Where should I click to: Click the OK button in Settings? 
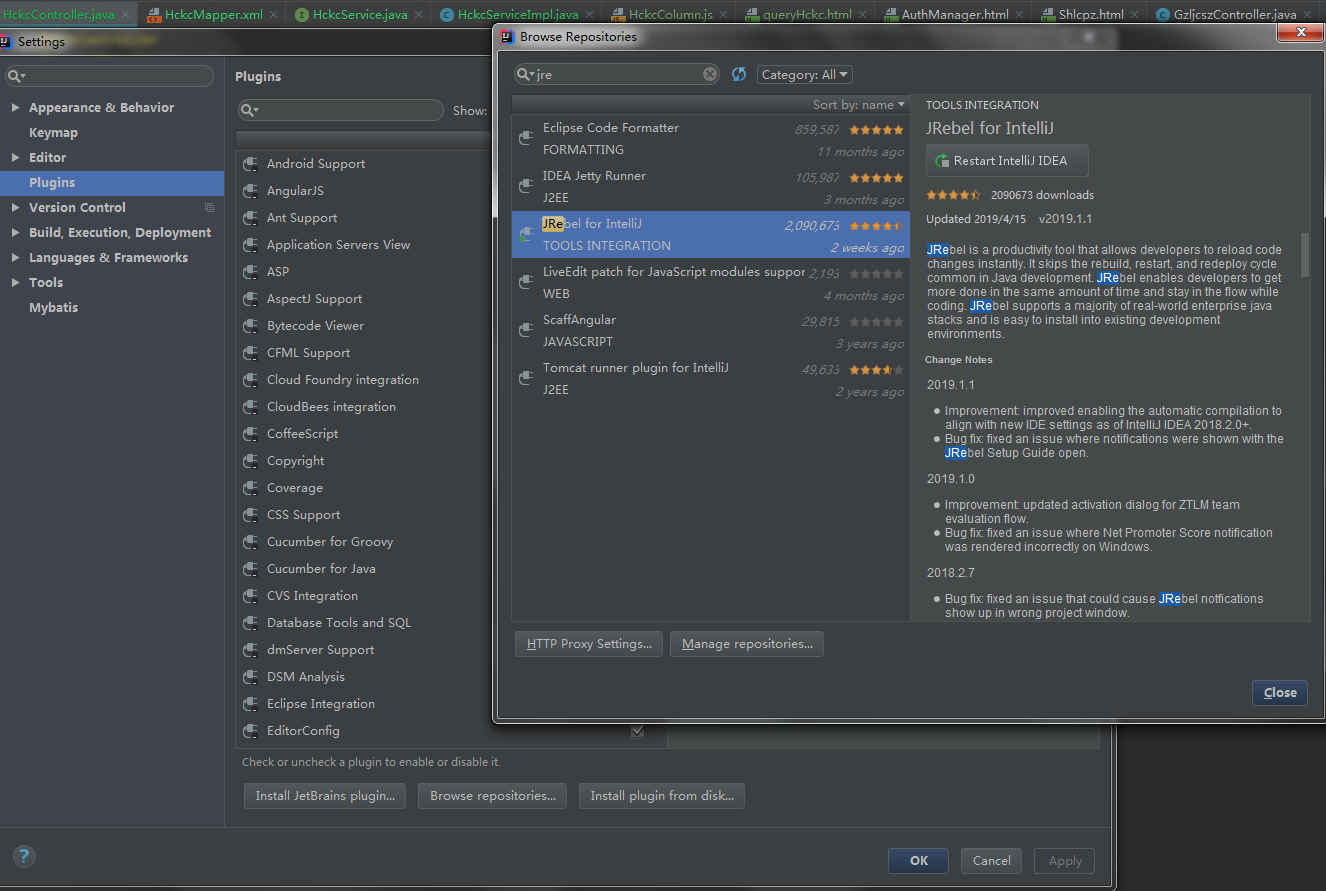coord(919,860)
